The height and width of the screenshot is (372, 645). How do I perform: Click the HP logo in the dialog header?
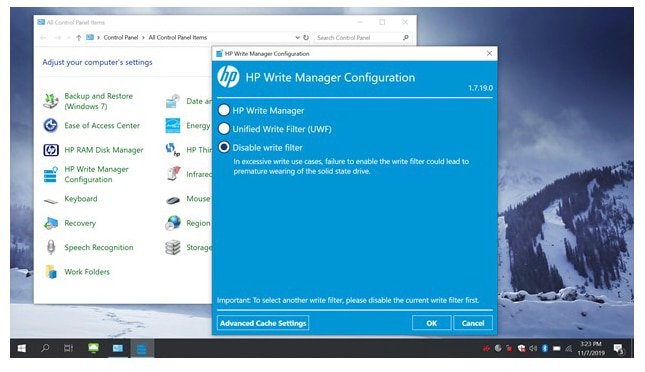point(228,77)
